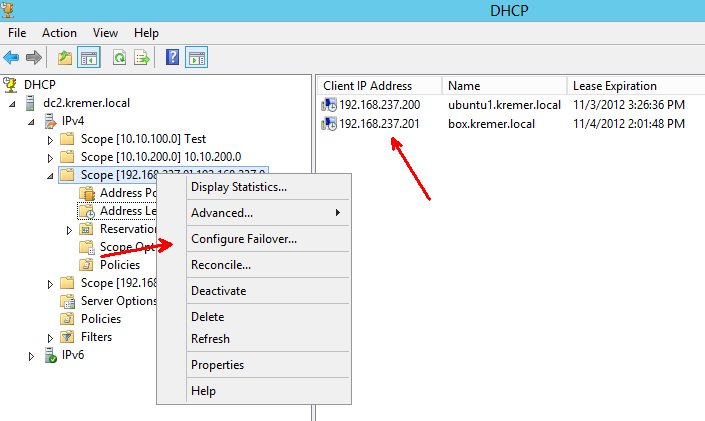The image size is (705, 421).
Task: Expand the IPv6 tree node
Action: pos(31,356)
